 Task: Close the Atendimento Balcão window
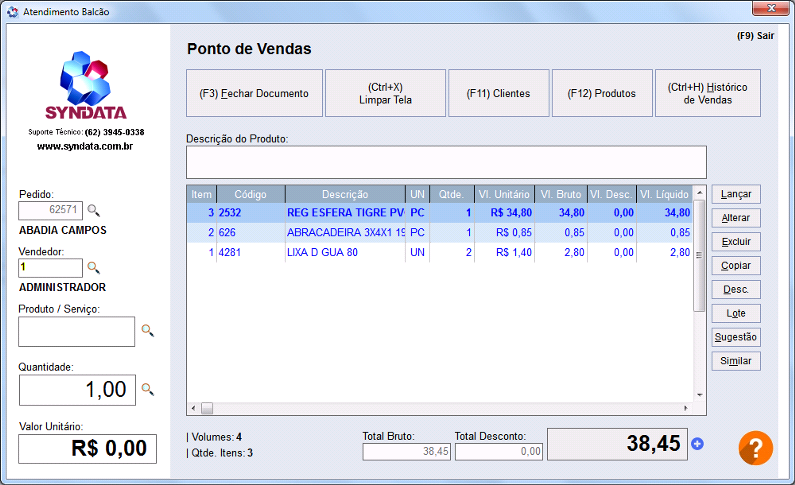(771, 8)
